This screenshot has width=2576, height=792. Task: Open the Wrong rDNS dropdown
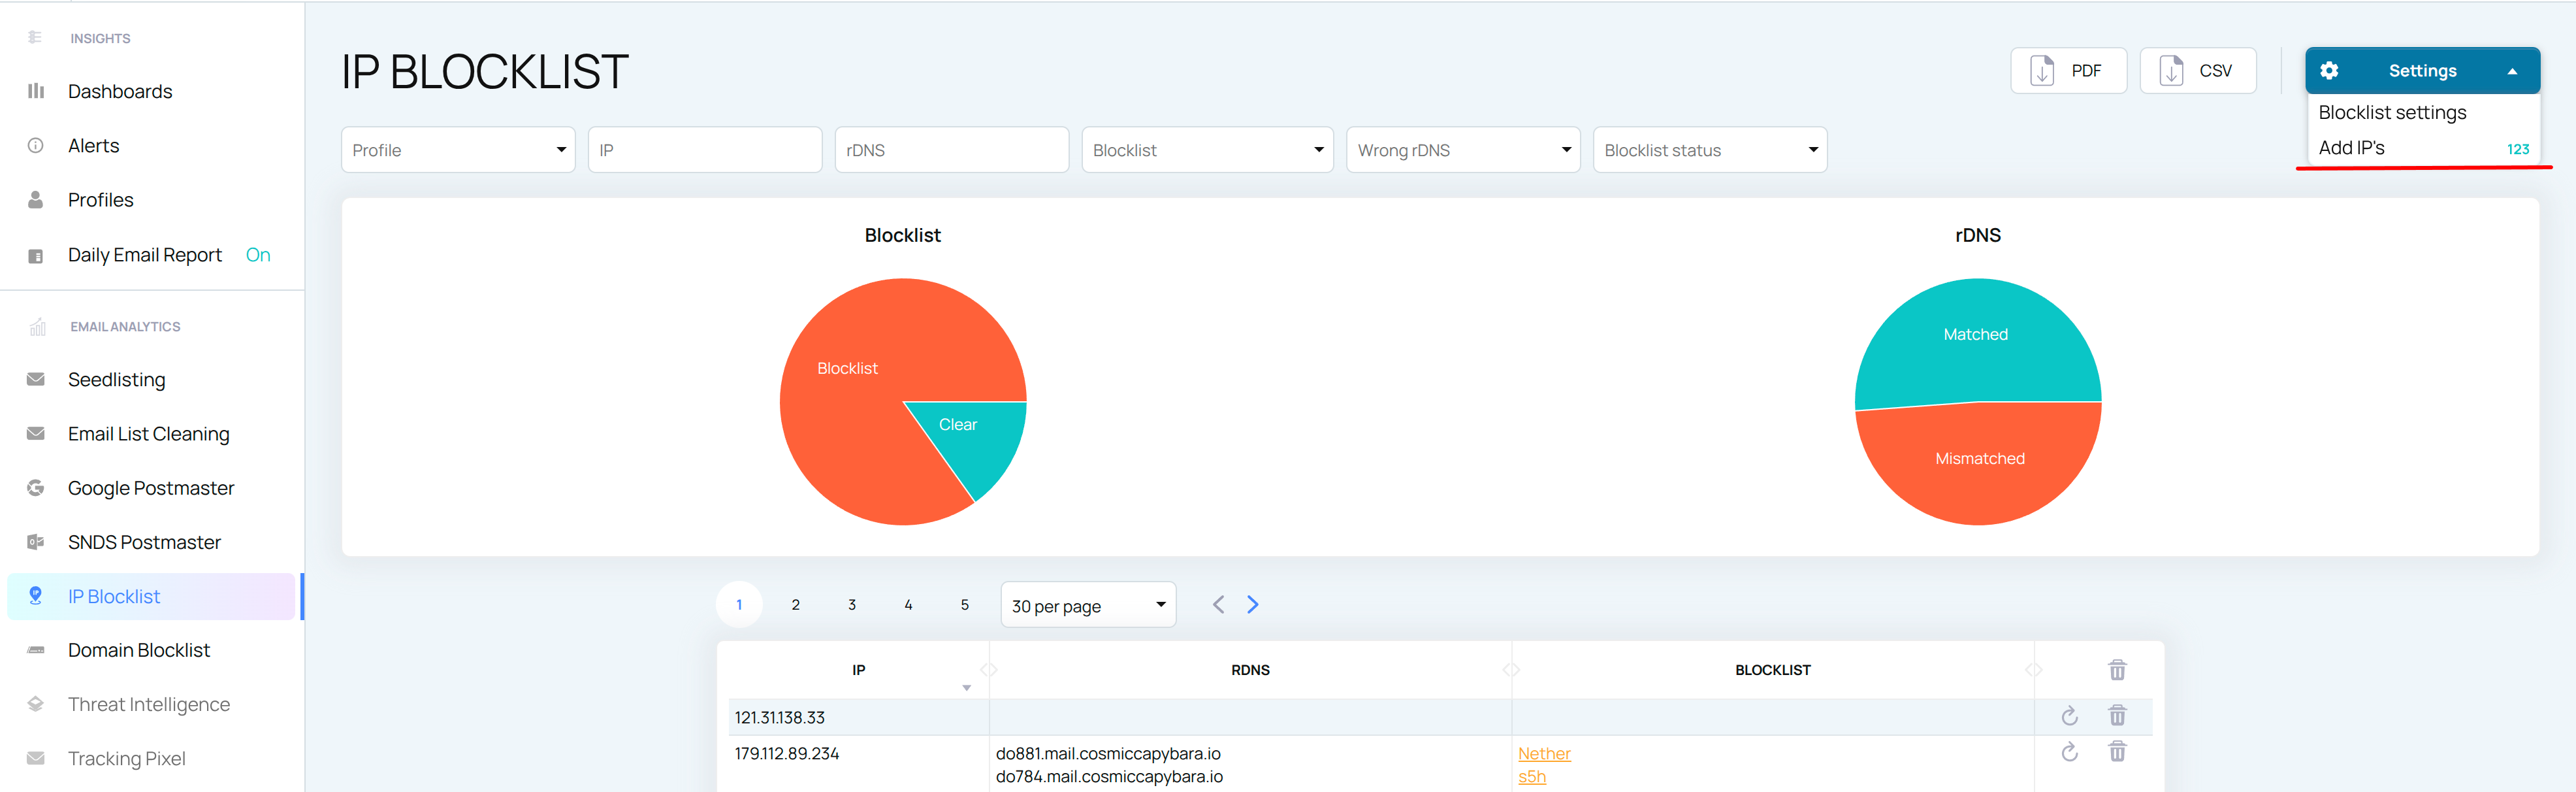(x=1463, y=150)
